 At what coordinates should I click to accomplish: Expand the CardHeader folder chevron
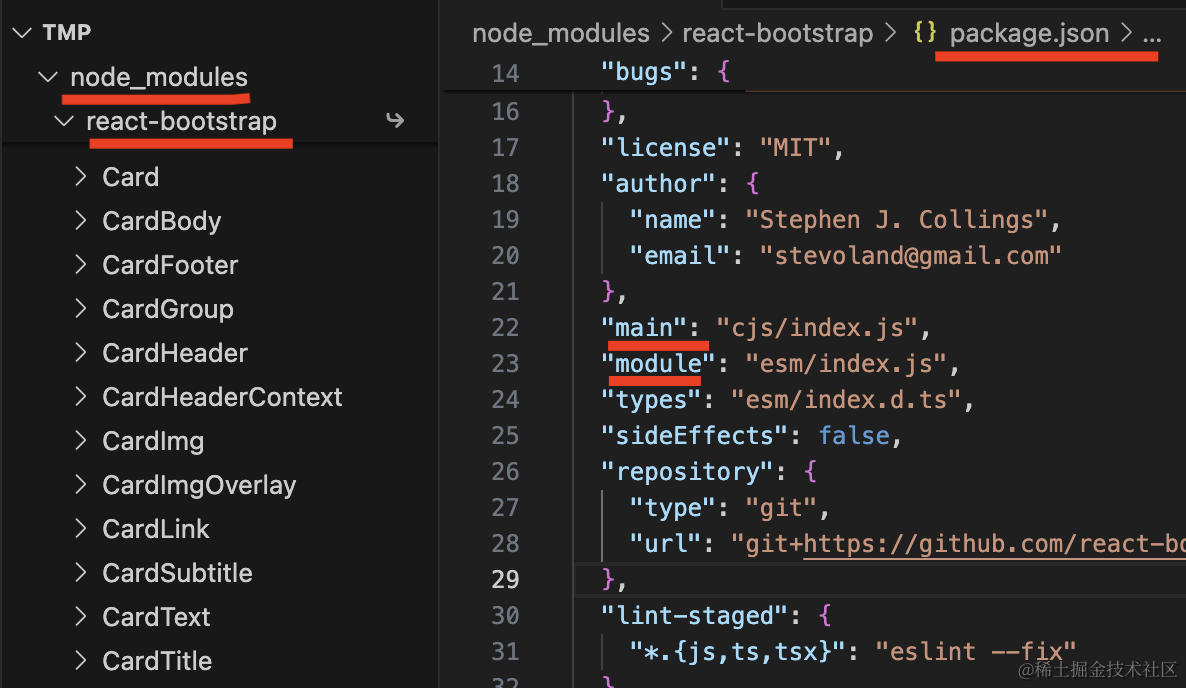tap(81, 352)
